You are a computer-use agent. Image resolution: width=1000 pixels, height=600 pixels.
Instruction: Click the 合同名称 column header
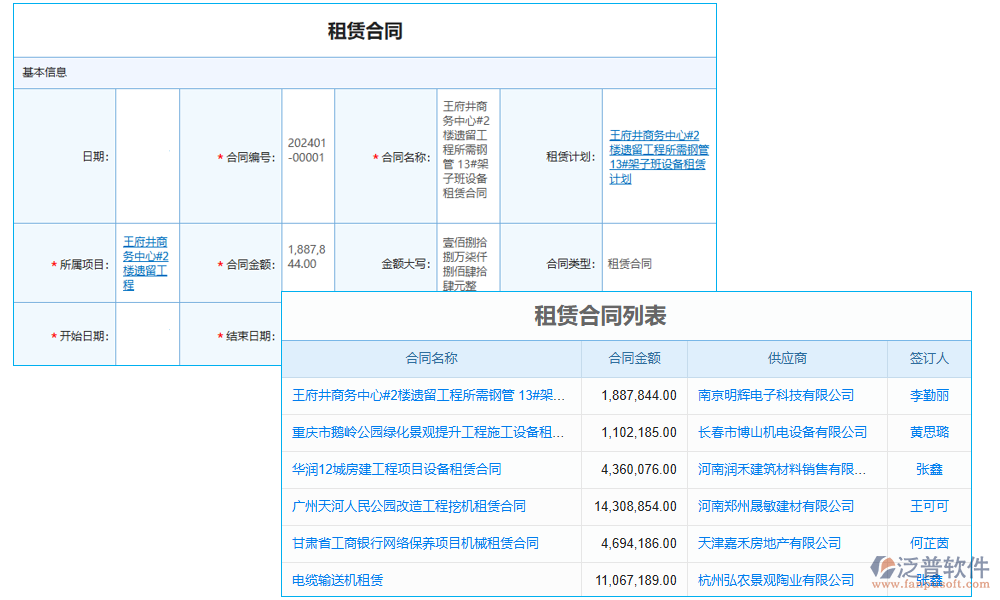pyautogui.click(x=431, y=358)
